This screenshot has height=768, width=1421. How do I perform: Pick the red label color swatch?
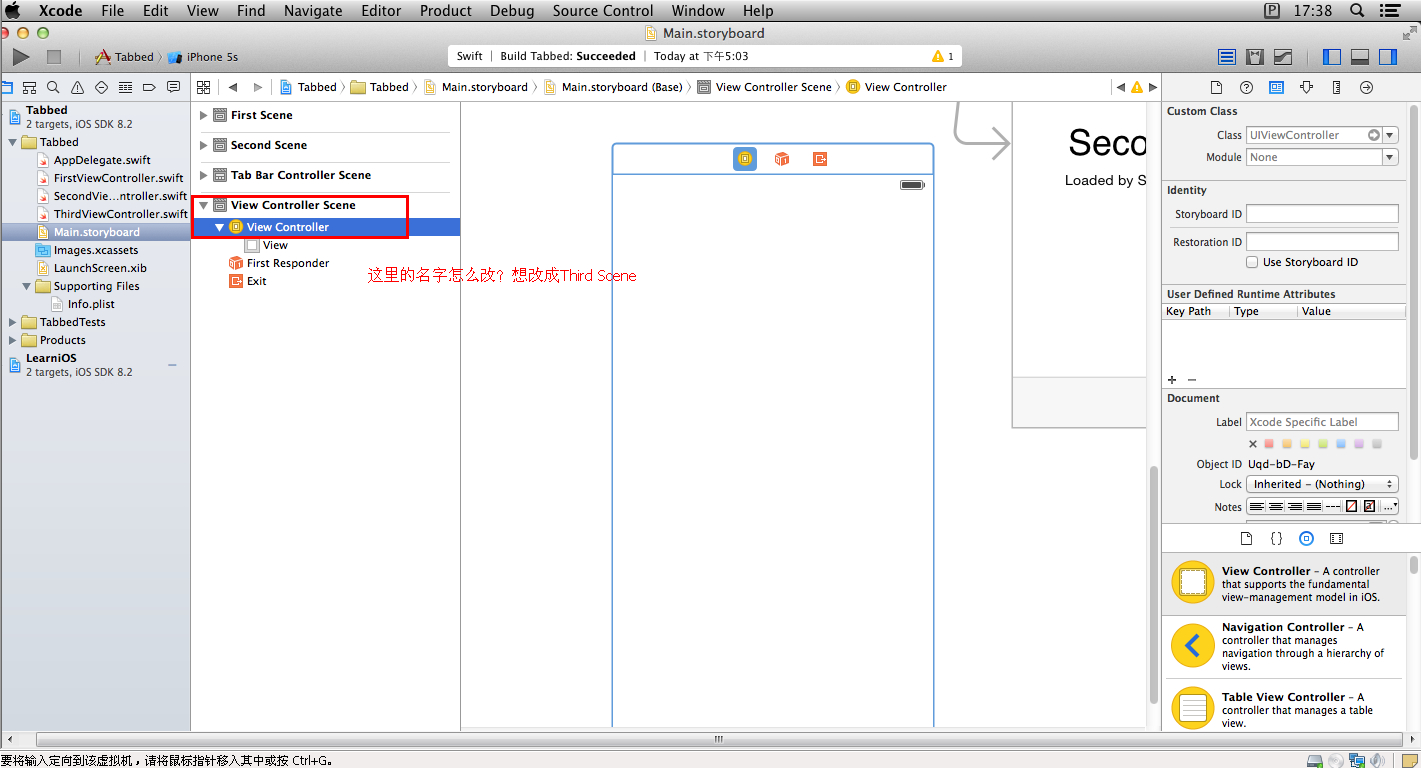[1270, 444]
